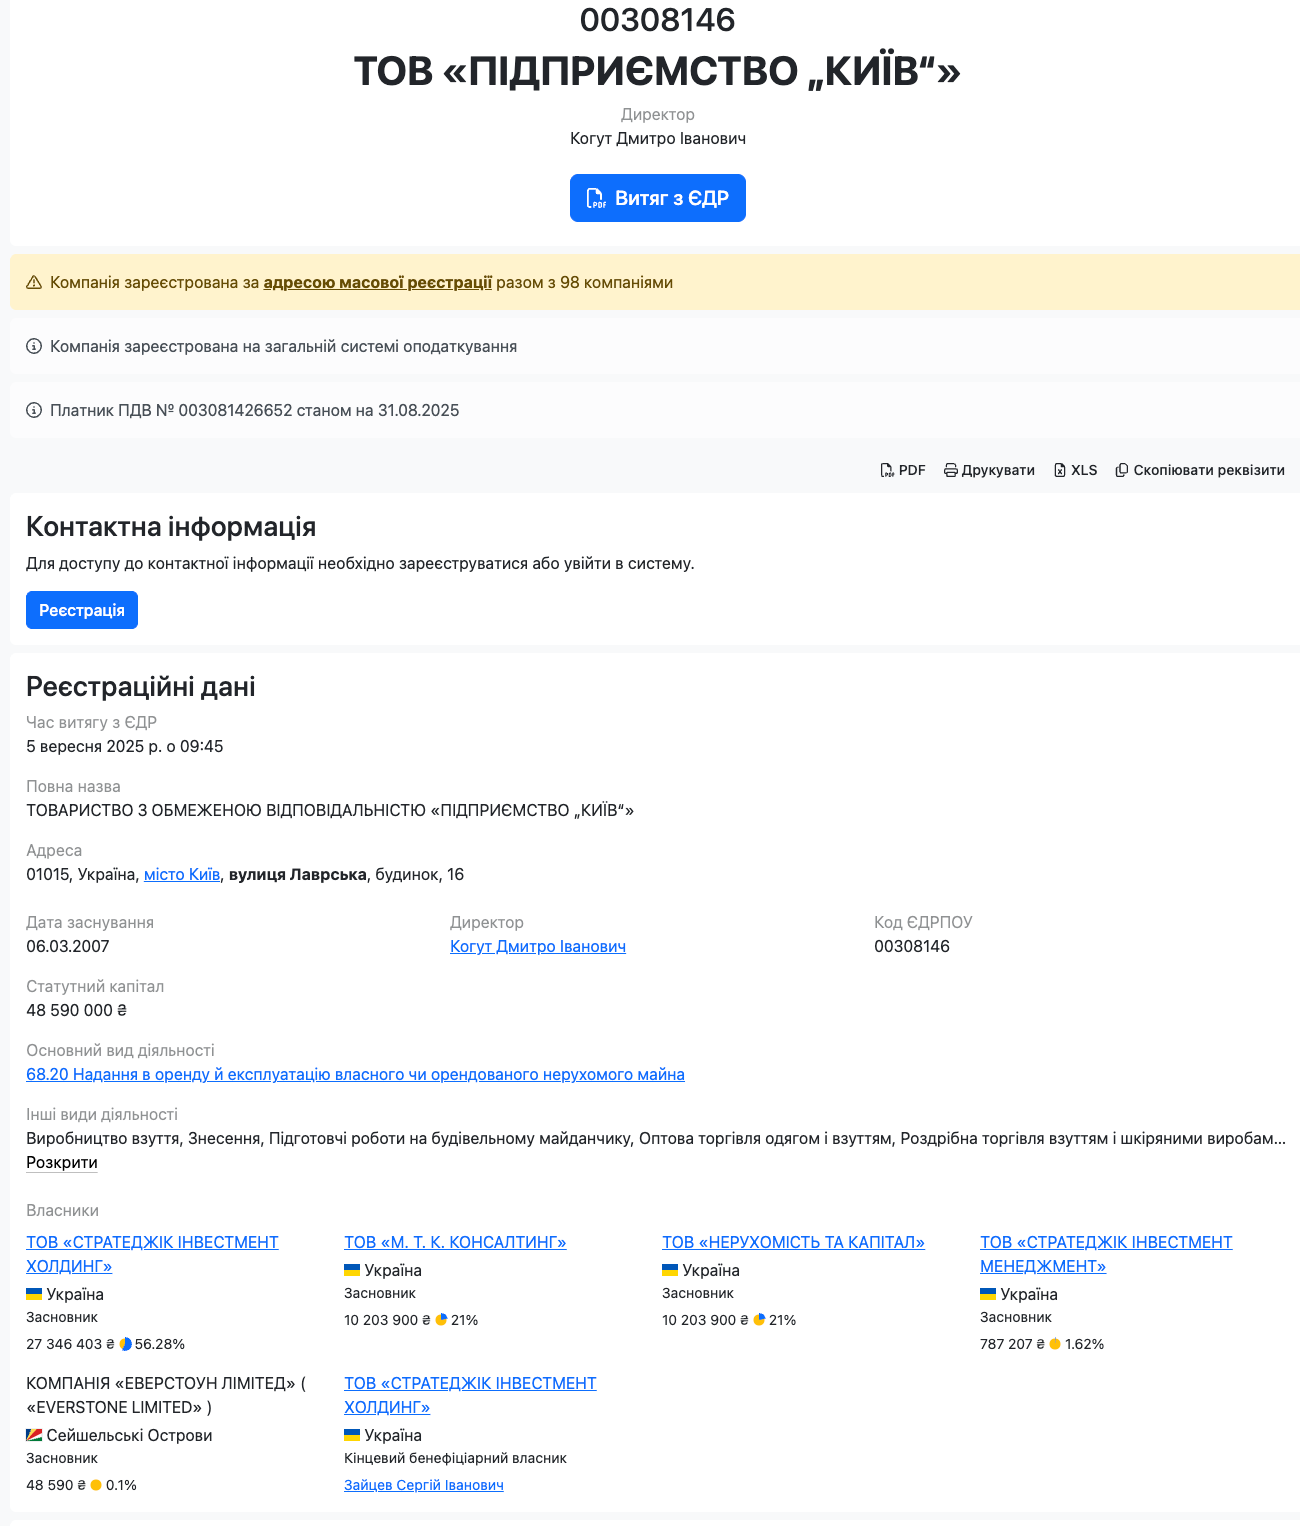This screenshot has width=1300, height=1526.
Task: Click the Витяг з ЄДР button
Action: (657, 198)
